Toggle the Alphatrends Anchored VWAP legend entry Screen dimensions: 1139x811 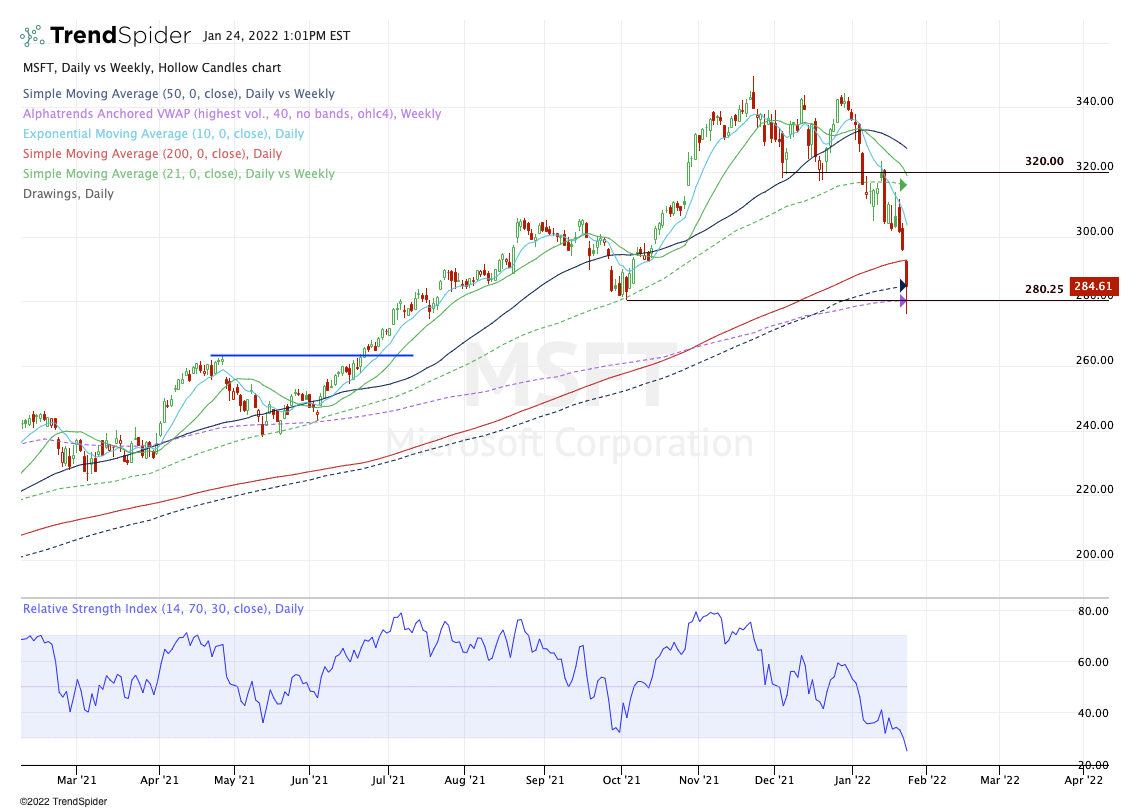click(x=231, y=114)
